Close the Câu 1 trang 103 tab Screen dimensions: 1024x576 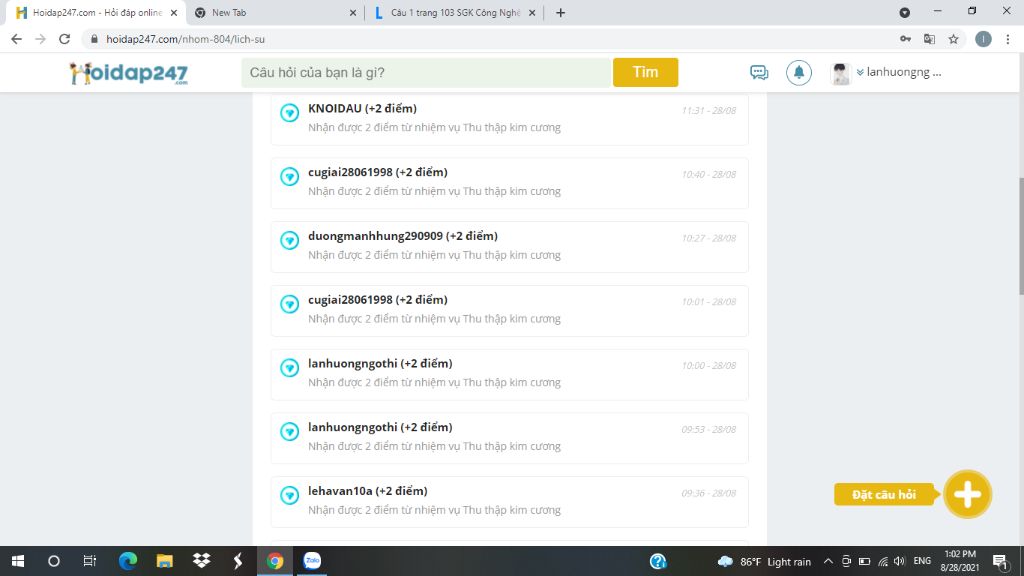pyautogui.click(x=532, y=12)
